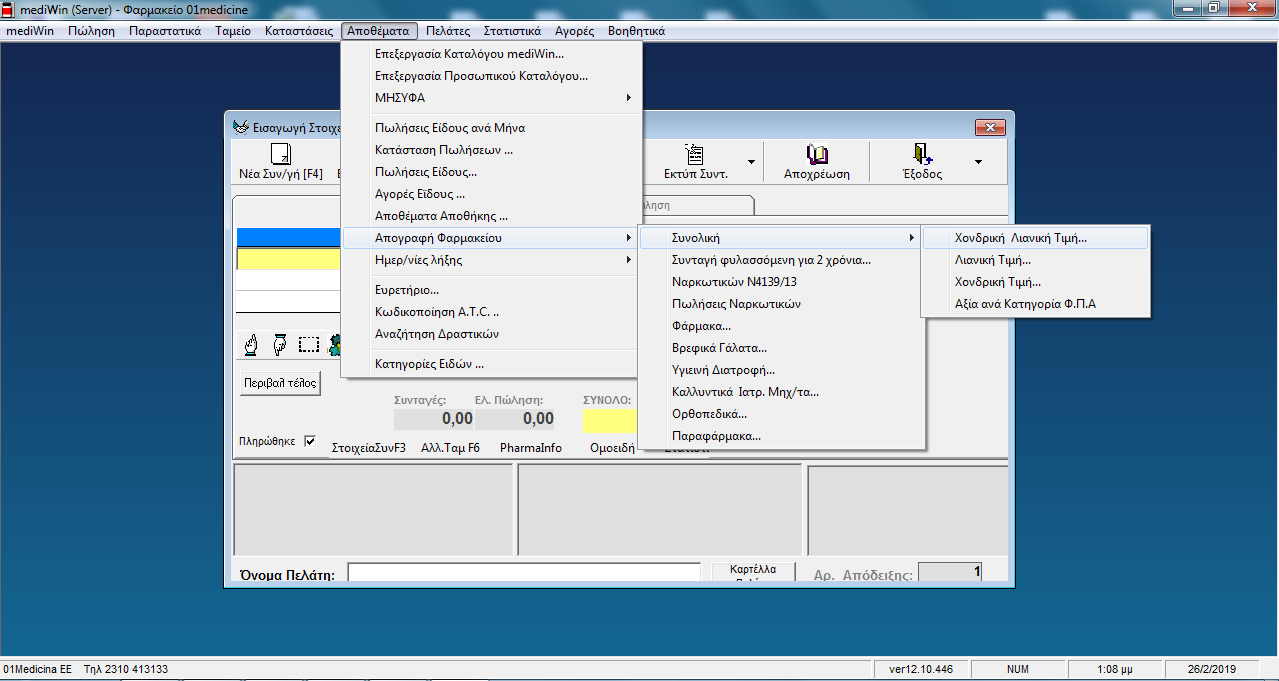Viewport: 1279px width, 681px height.
Task: Select the Πωλήσεις Είδους... menu entry
Action: click(491, 172)
